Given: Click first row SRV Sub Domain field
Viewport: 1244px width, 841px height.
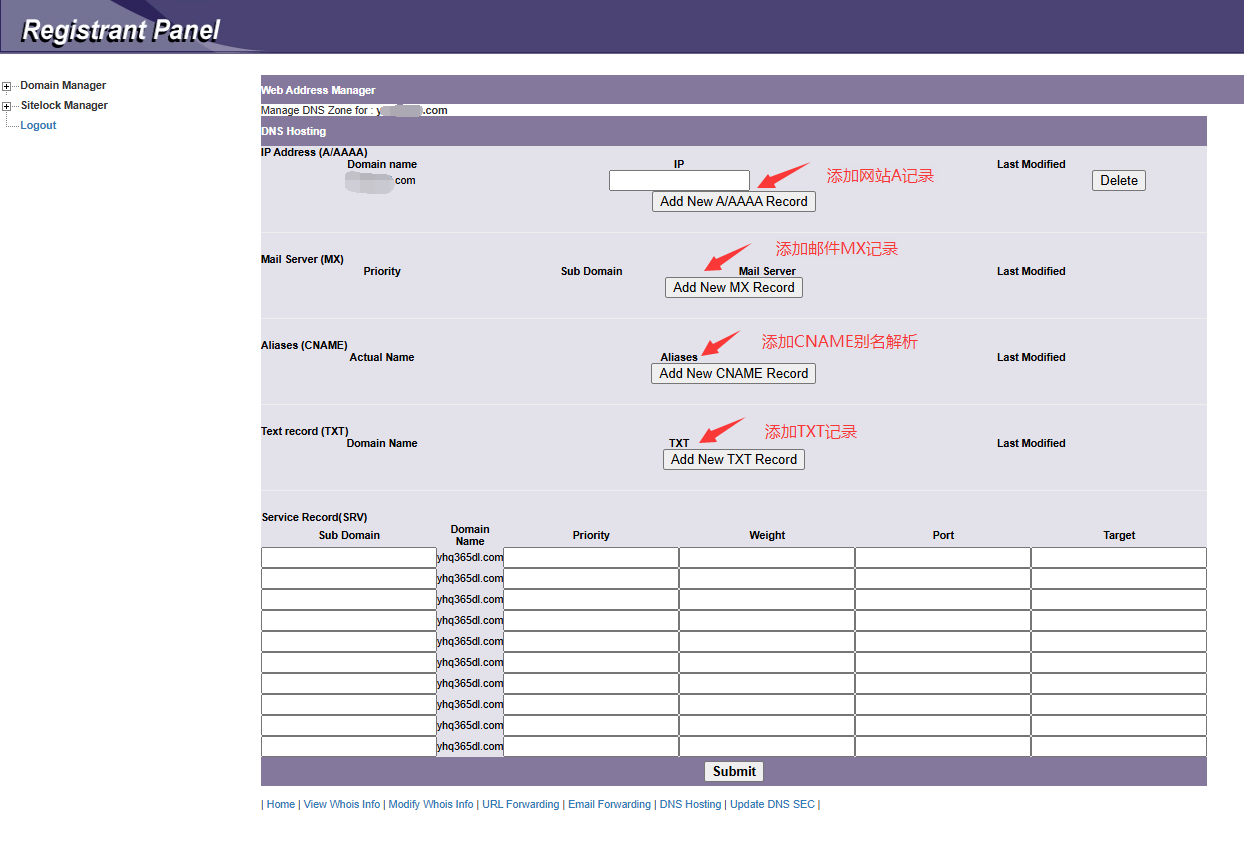Looking at the screenshot, I should coord(348,558).
